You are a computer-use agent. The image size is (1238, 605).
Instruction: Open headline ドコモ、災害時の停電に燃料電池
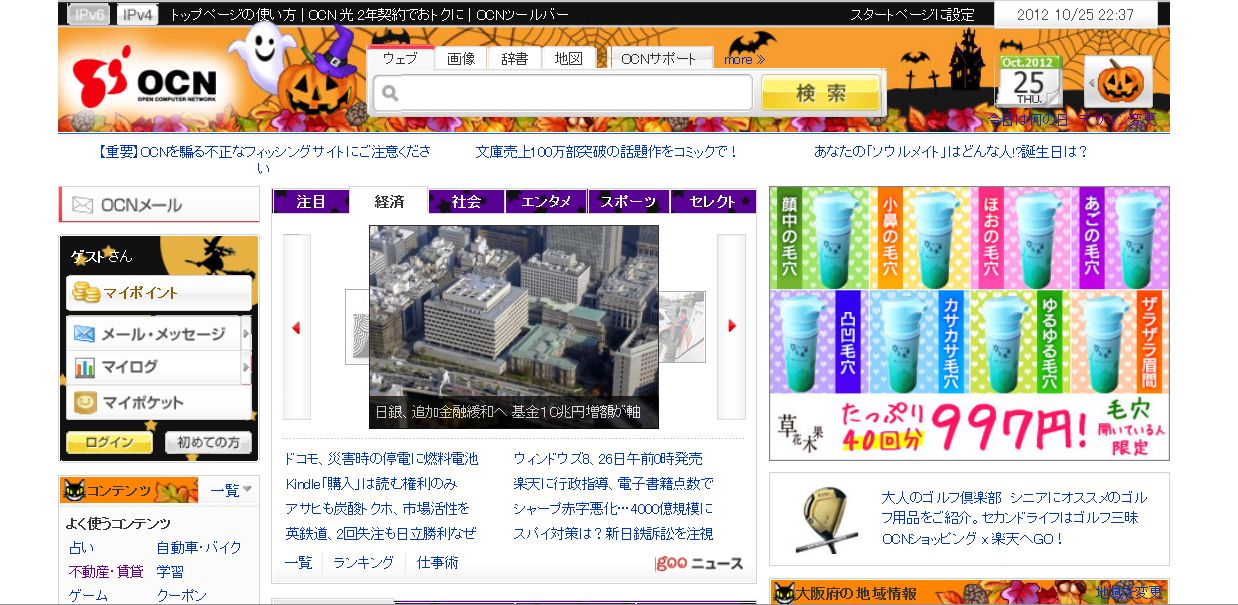point(381,459)
